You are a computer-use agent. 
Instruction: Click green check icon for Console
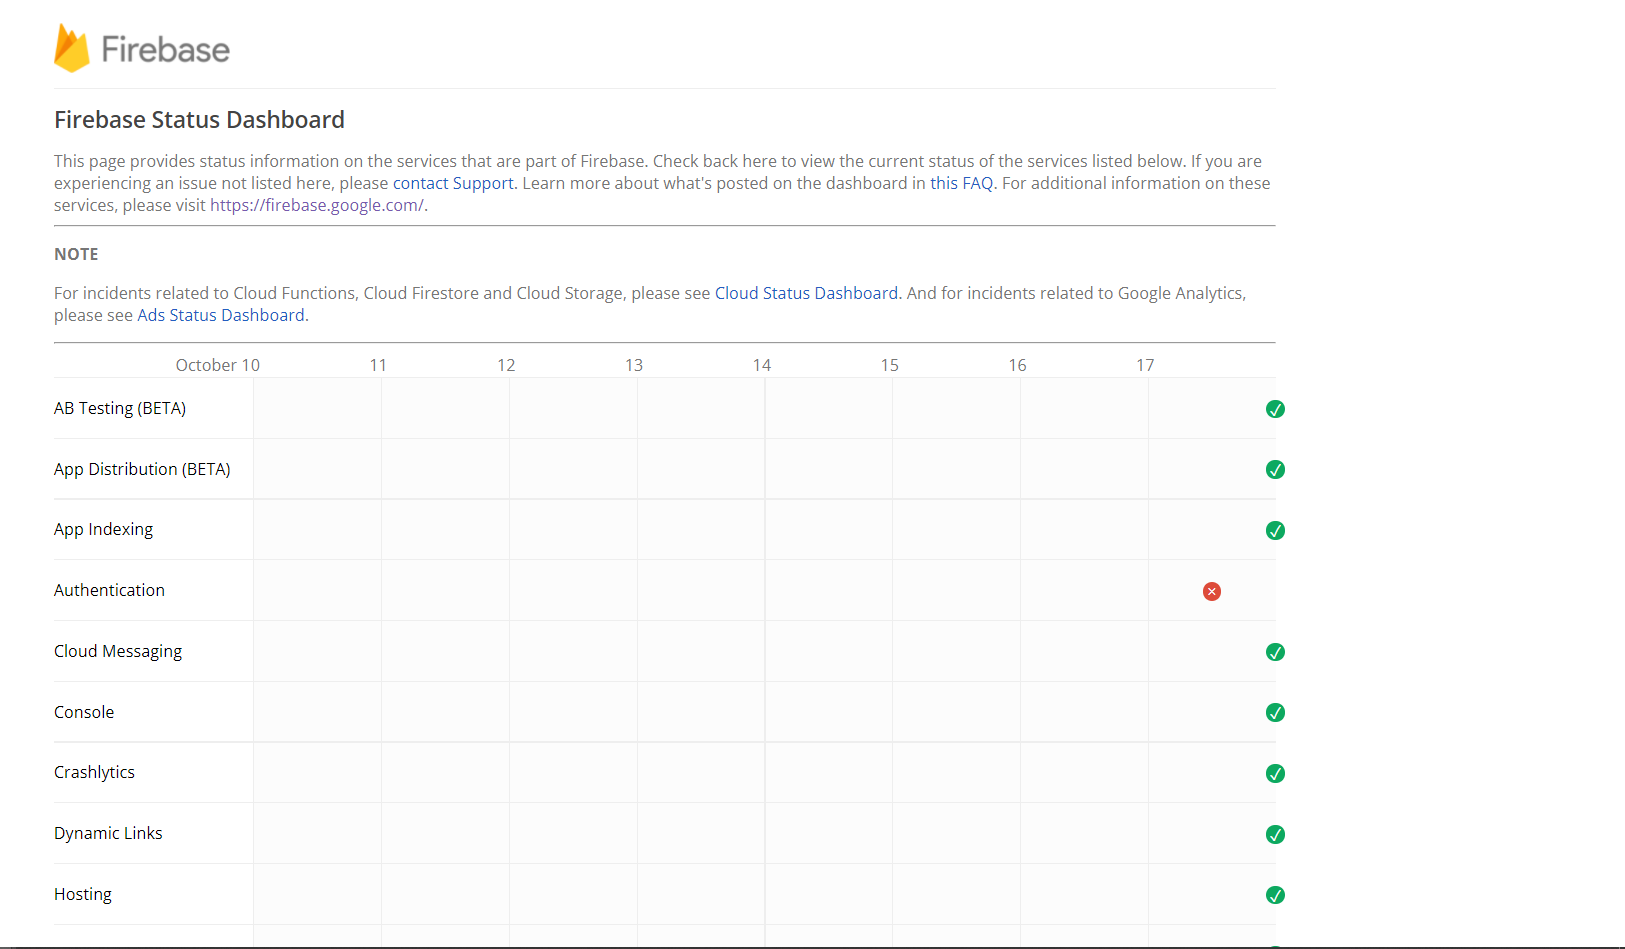(1275, 713)
